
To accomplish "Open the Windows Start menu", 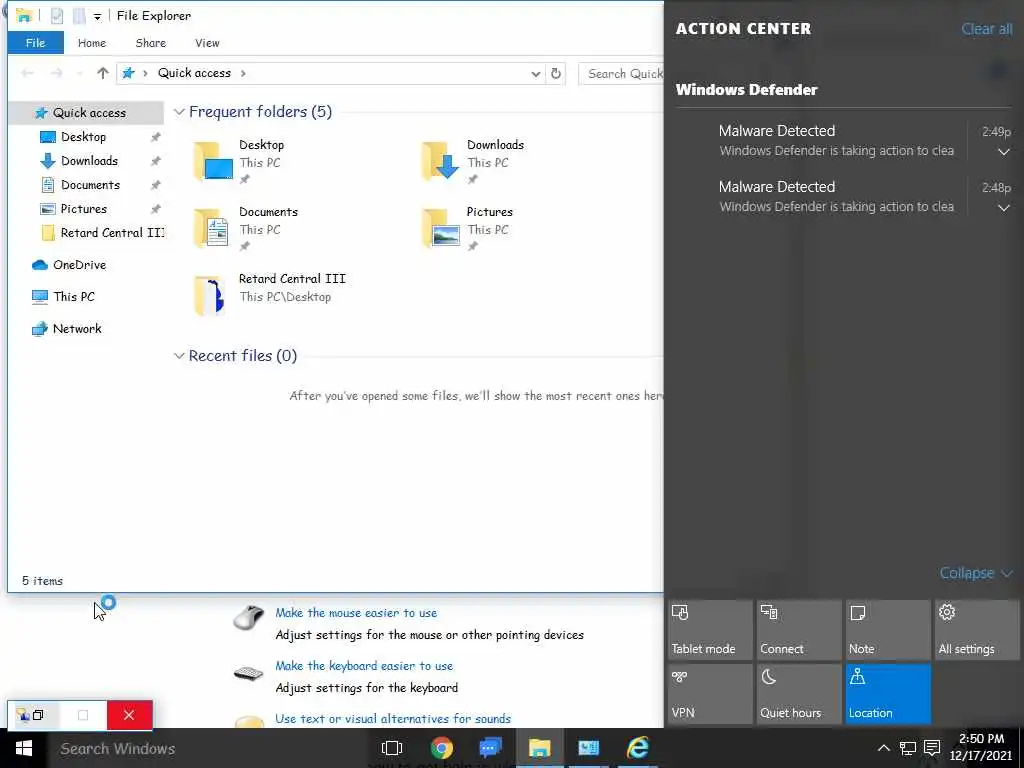I will 24,748.
